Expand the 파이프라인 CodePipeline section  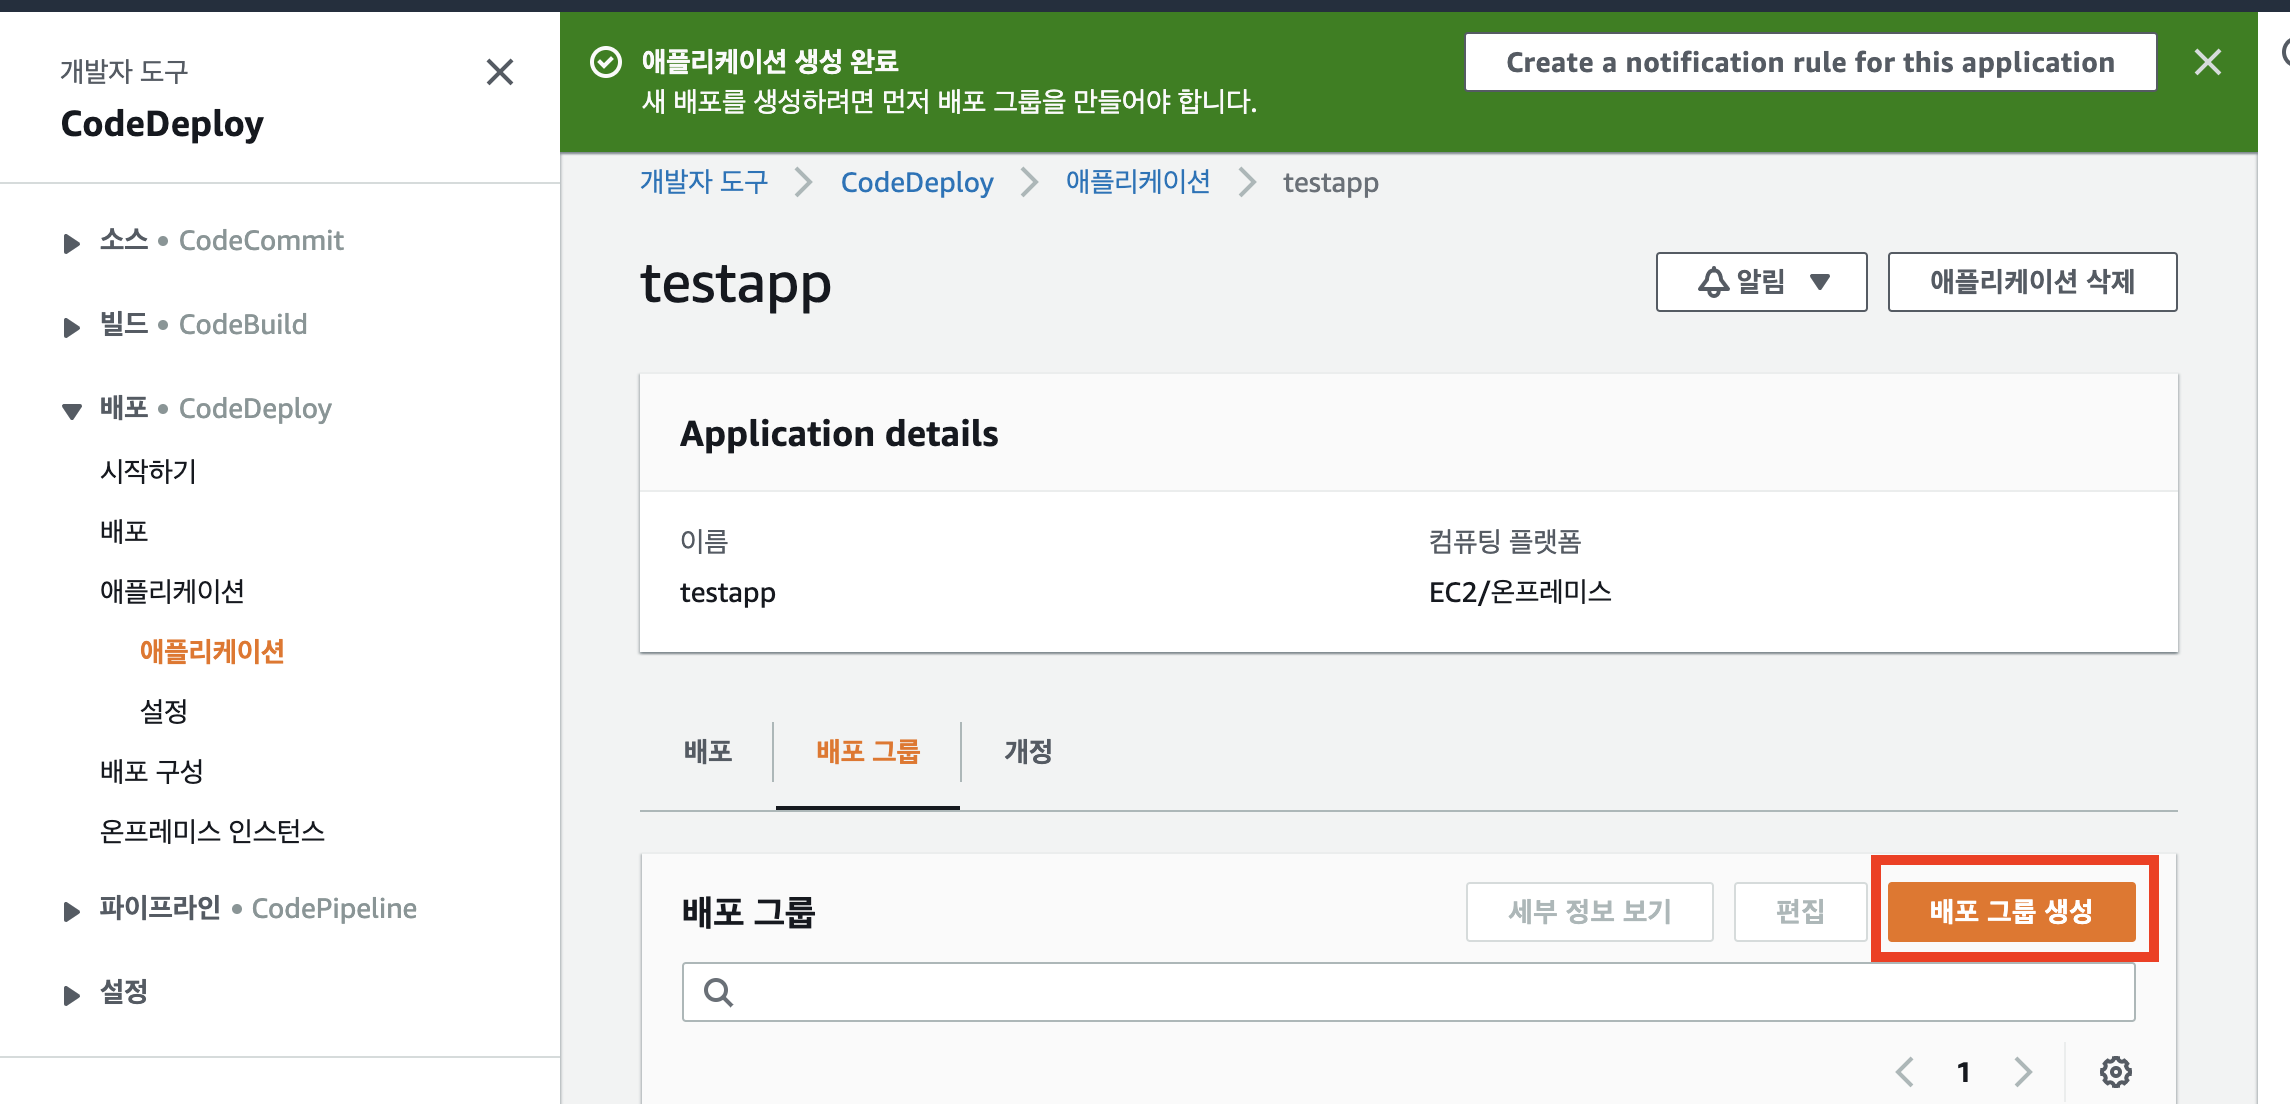(71, 911)
